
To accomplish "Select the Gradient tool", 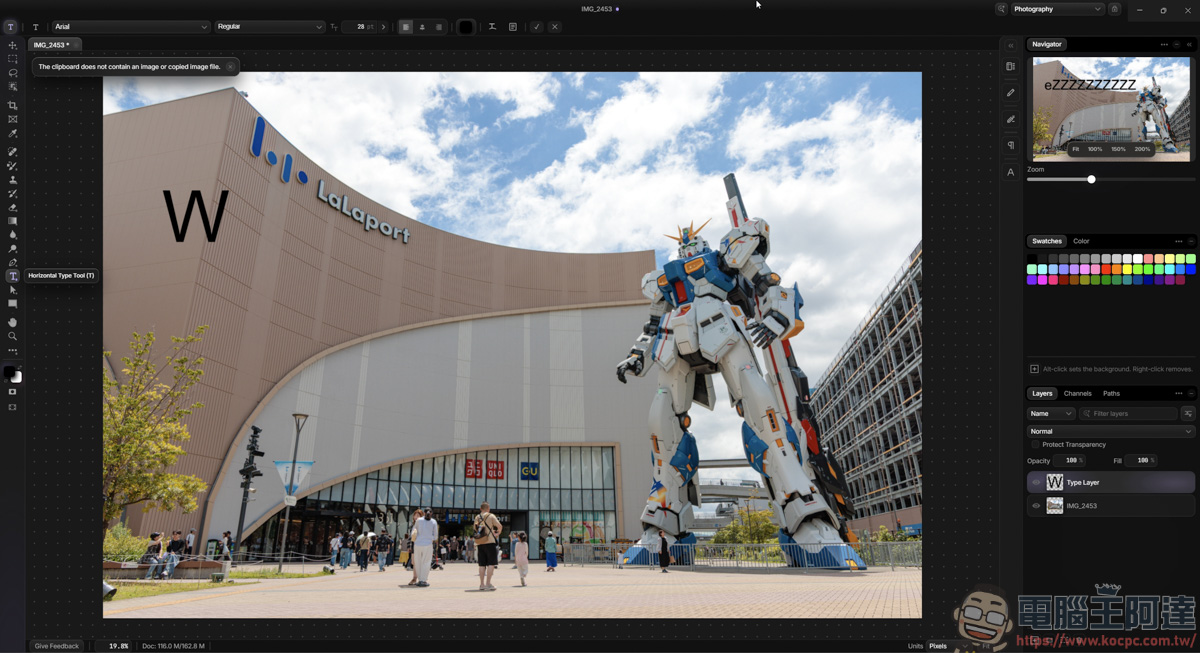I will (12, 221).
